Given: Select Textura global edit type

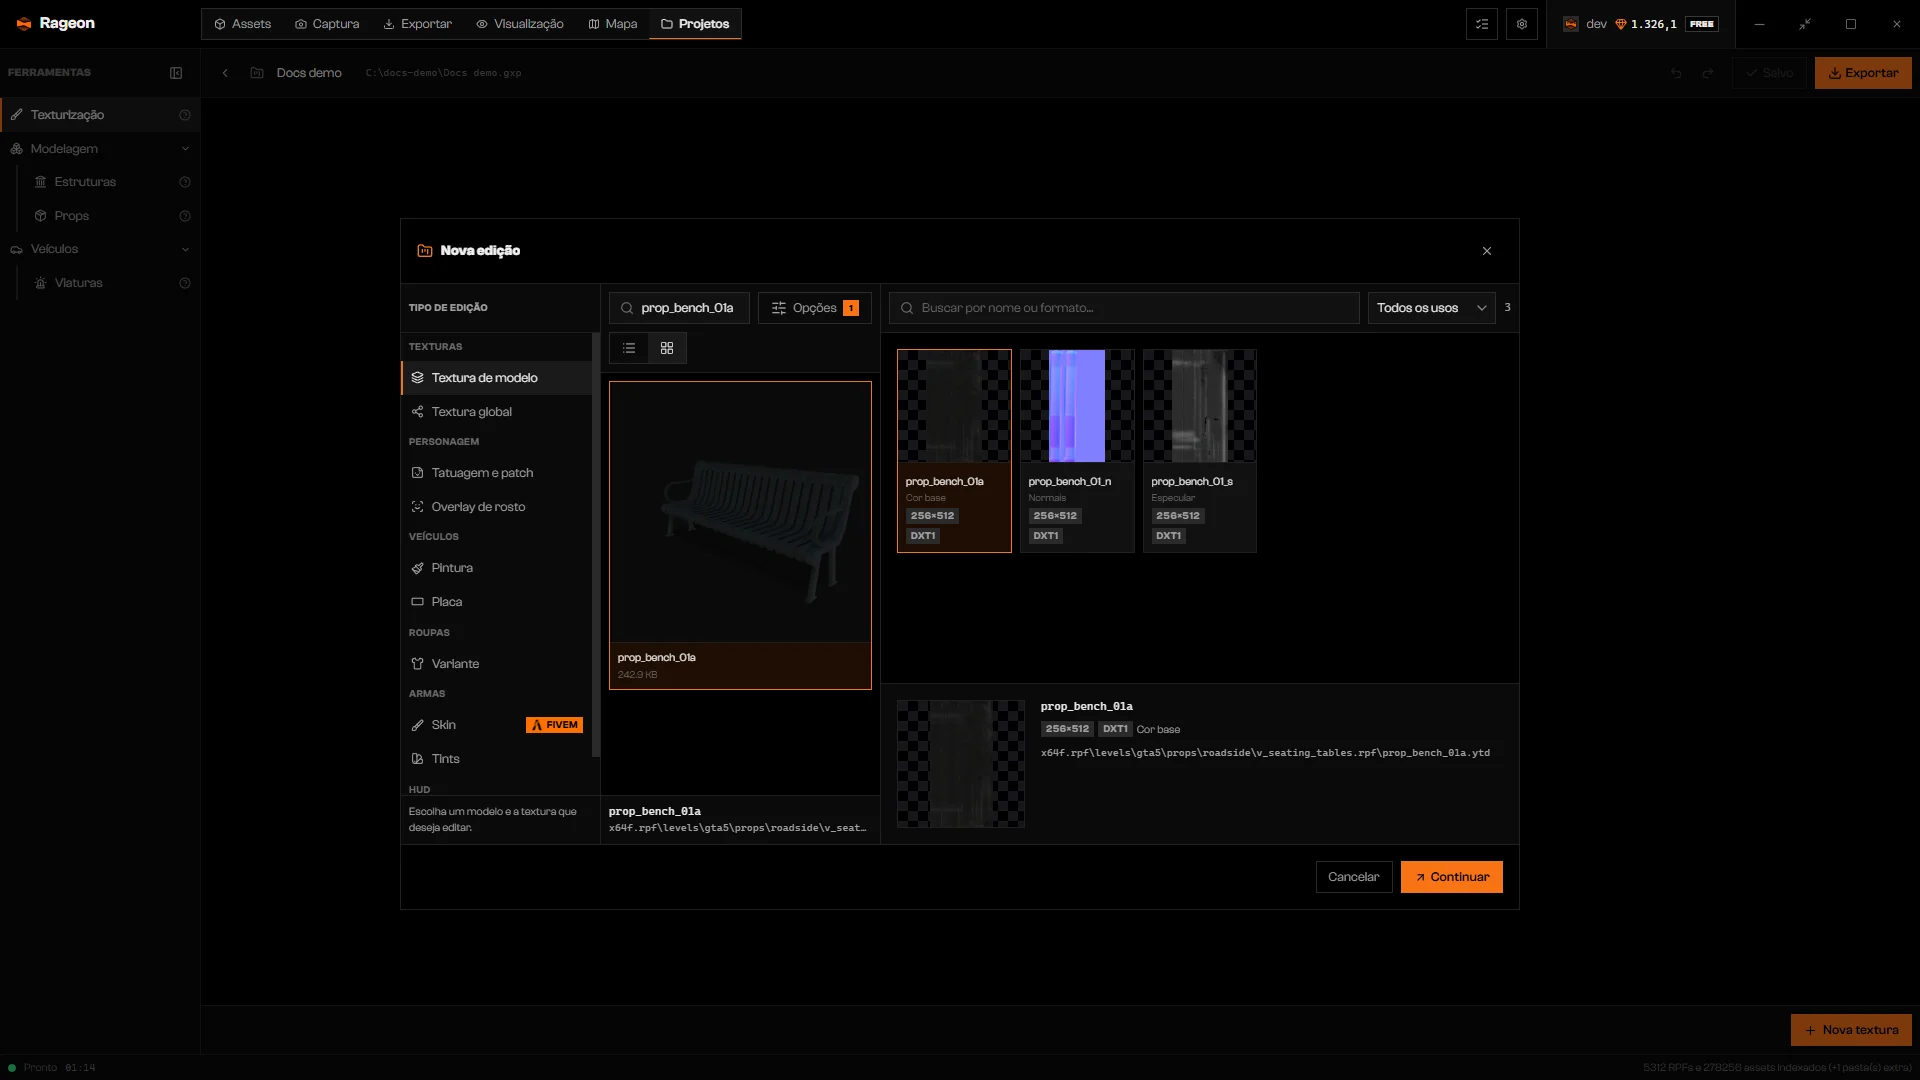Looking at the screenshot, I should pyautogui.click(x=496, y=412).
